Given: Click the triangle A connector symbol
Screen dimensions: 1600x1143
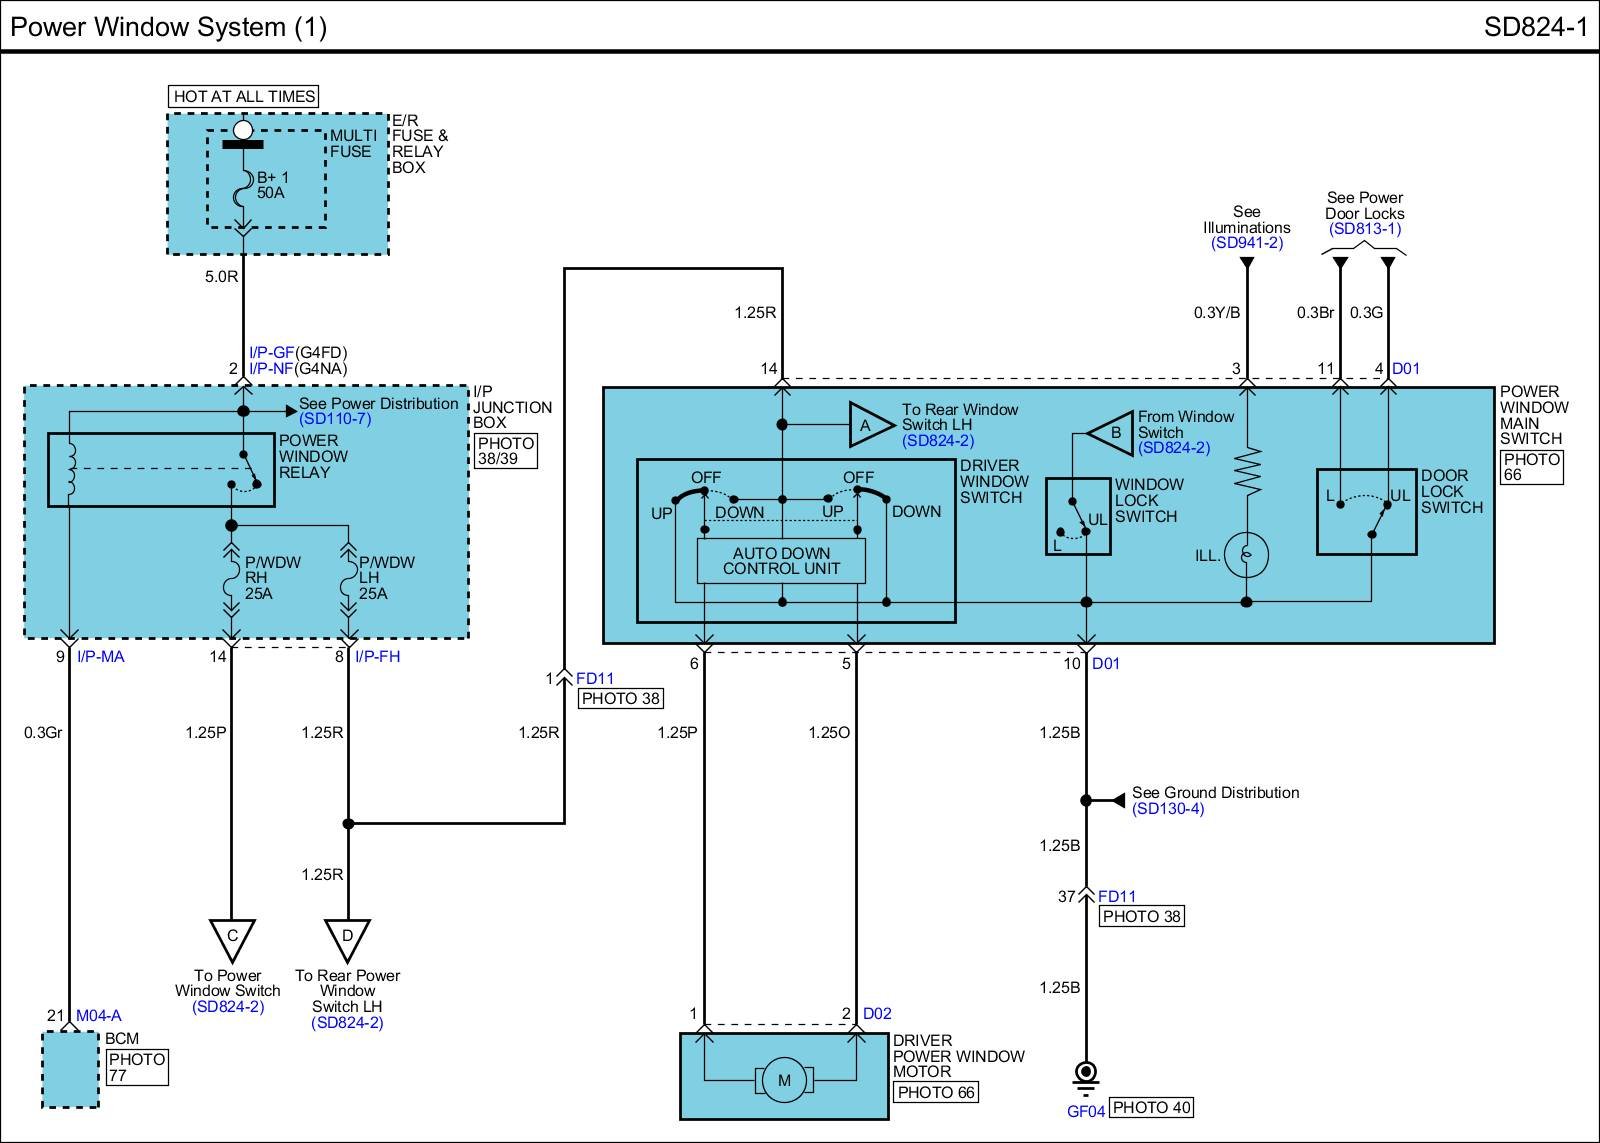Looking at the screenshot, I should (x=866, y=425).
